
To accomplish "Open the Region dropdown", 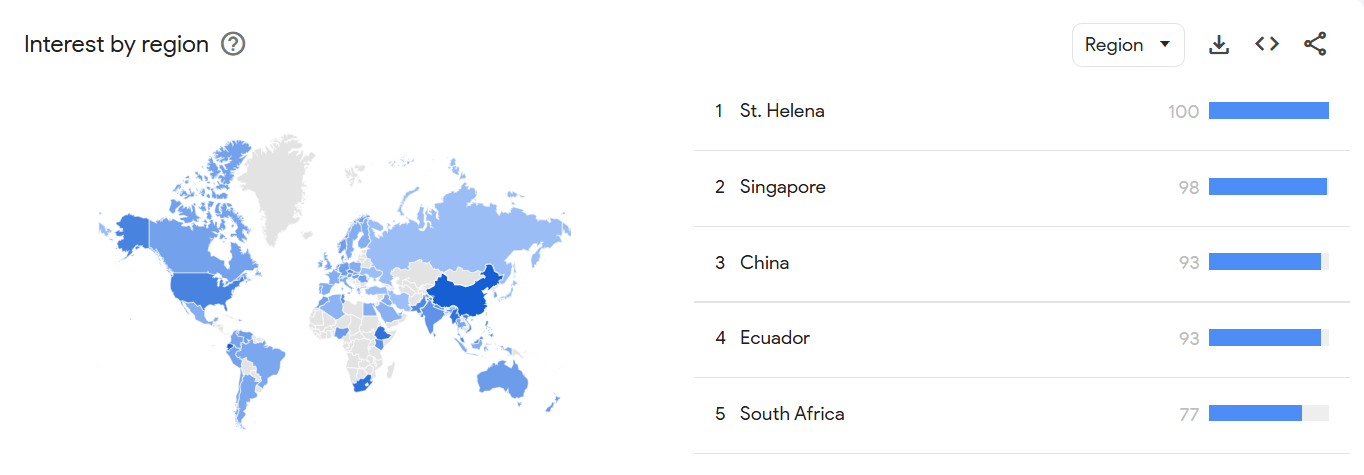I will [x=1128, y=45].
